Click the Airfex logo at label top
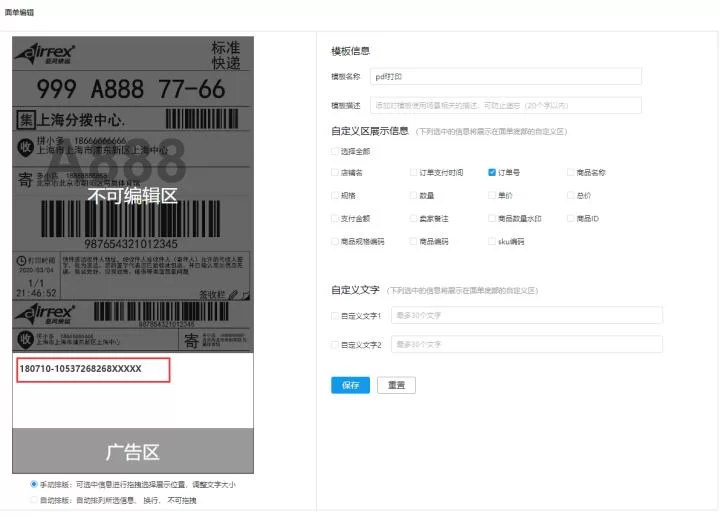 (45, 54)
